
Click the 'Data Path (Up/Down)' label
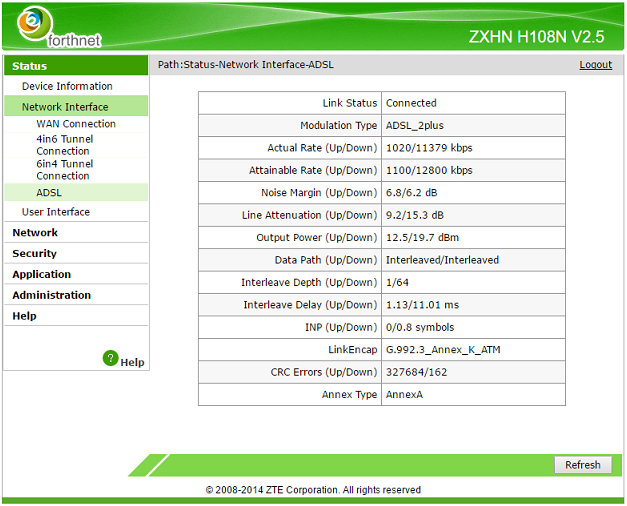tap(326, 260)
